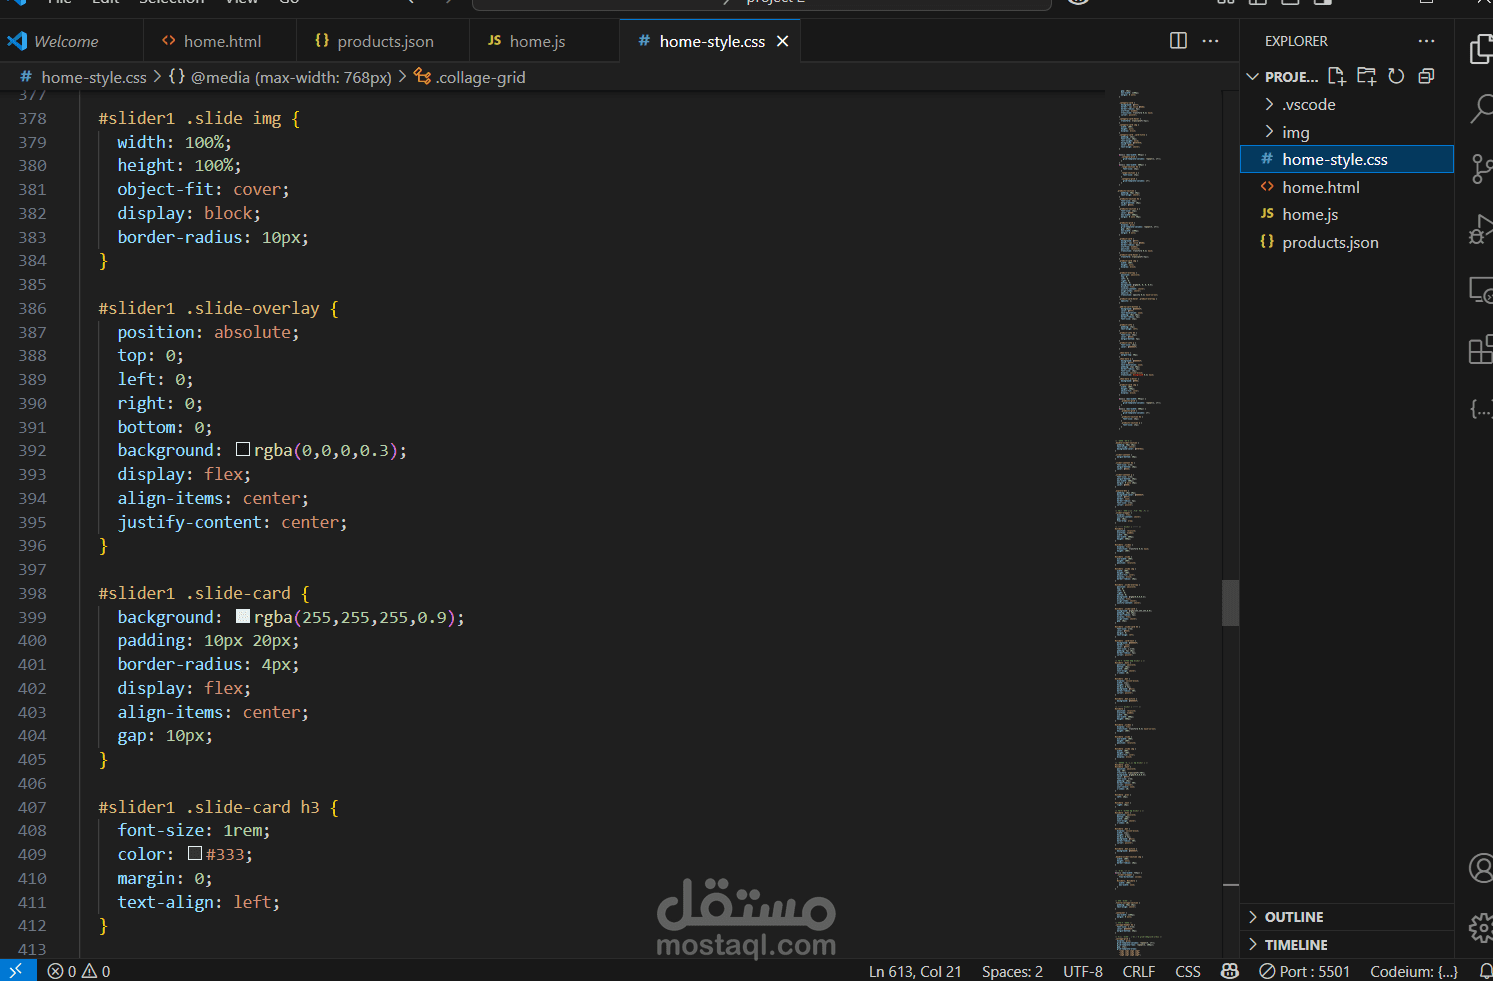Expand the img folder
This screenshot has height=981, width=1493.
pos(1346,132)
